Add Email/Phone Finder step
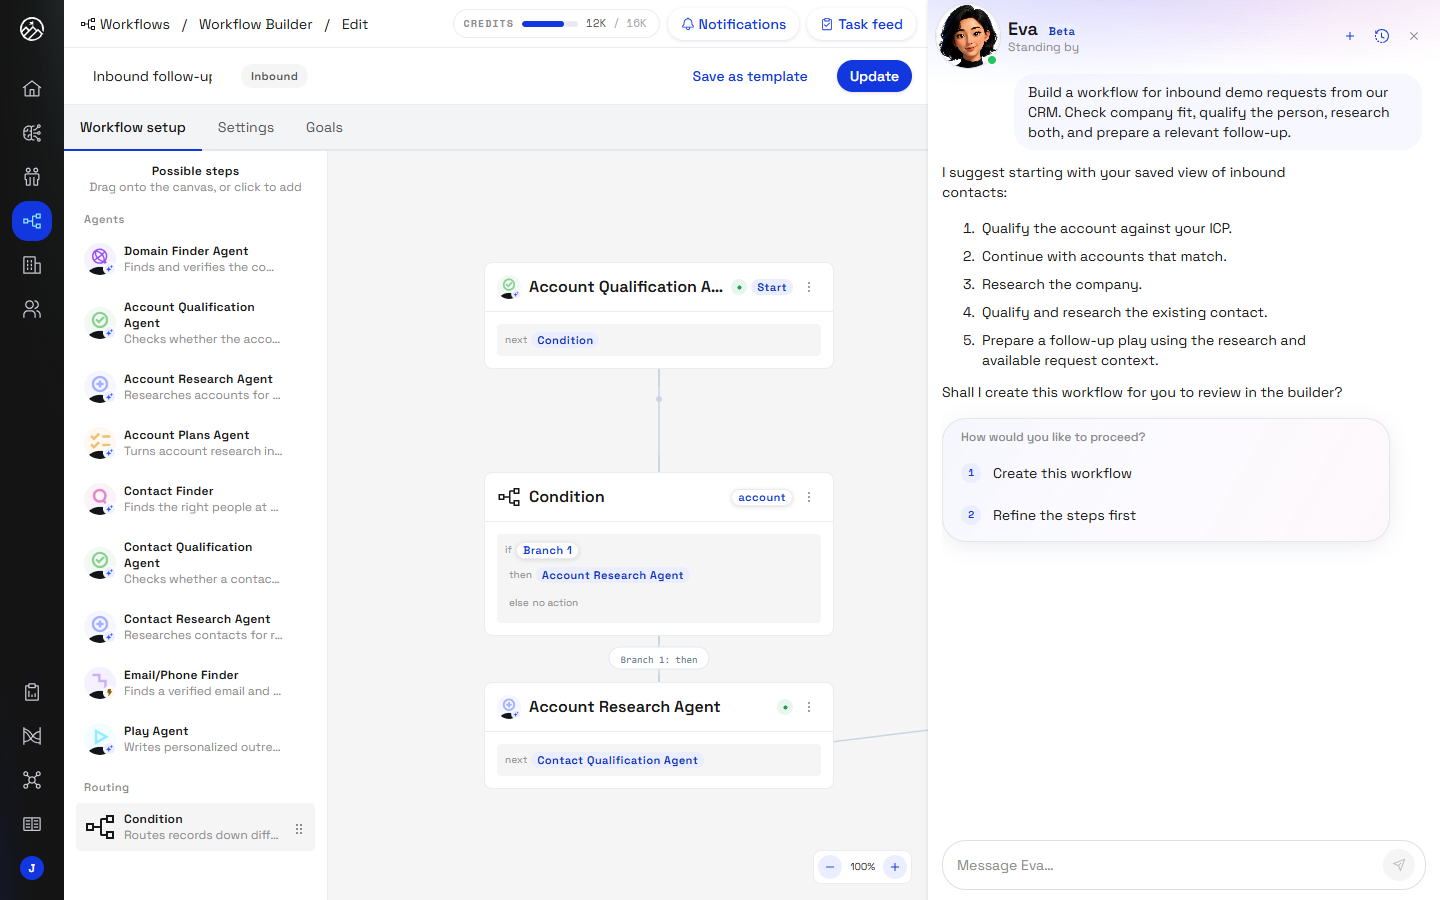 (x=195, y=683)
